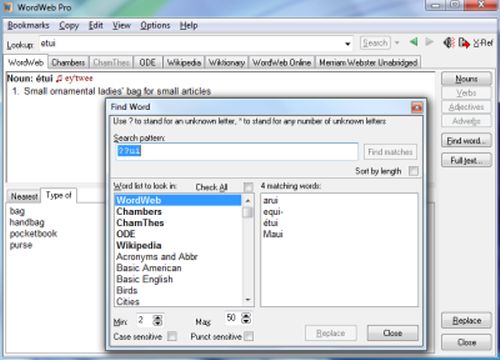Select matching word equi-
This screenshot has width=500, height=360.
(x=273, y=212)
